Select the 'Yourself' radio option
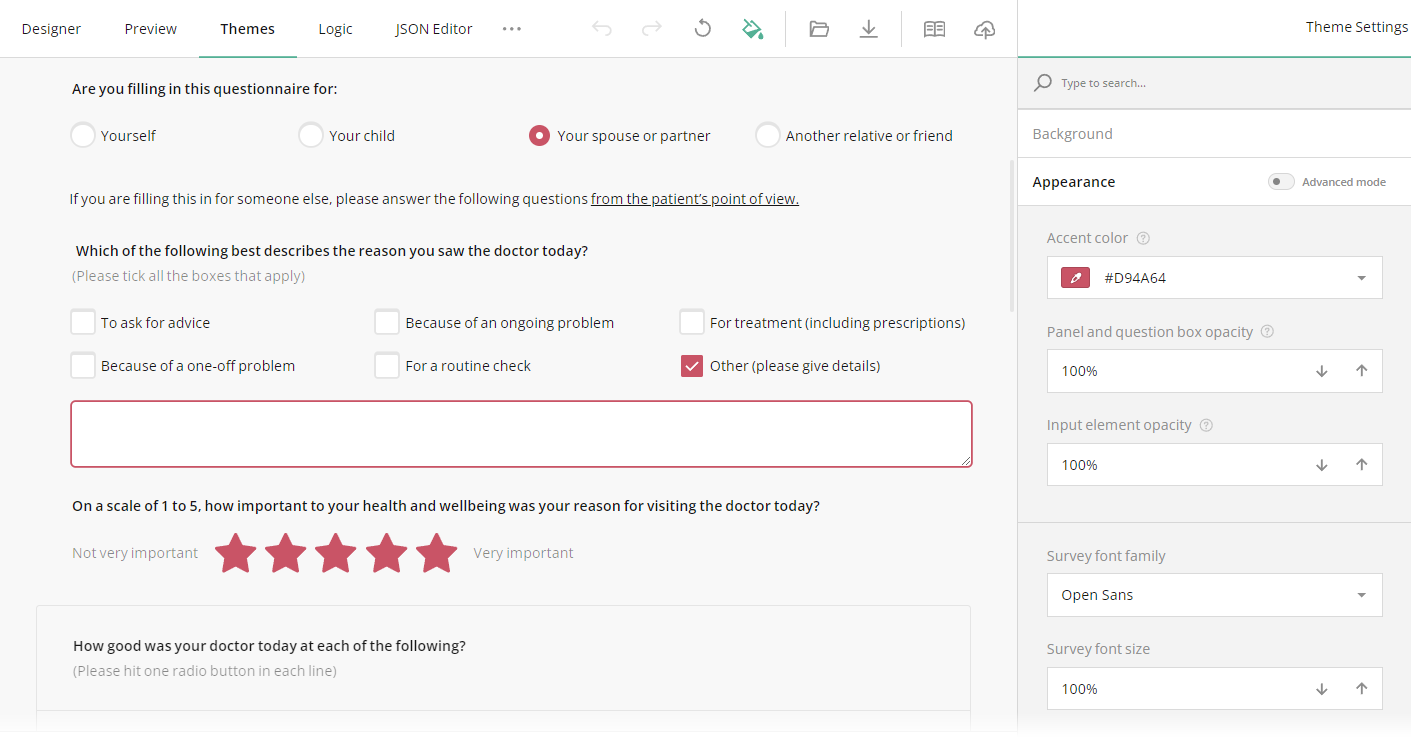The image size is (1411, 737). coord(83,135)
